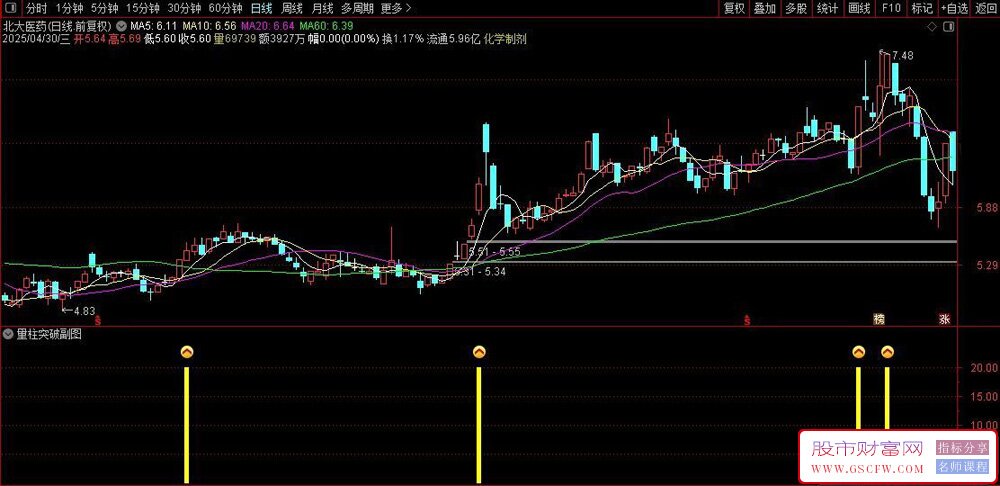Add stock via +自选 button
1000x486 pixels.
(954, 9)
